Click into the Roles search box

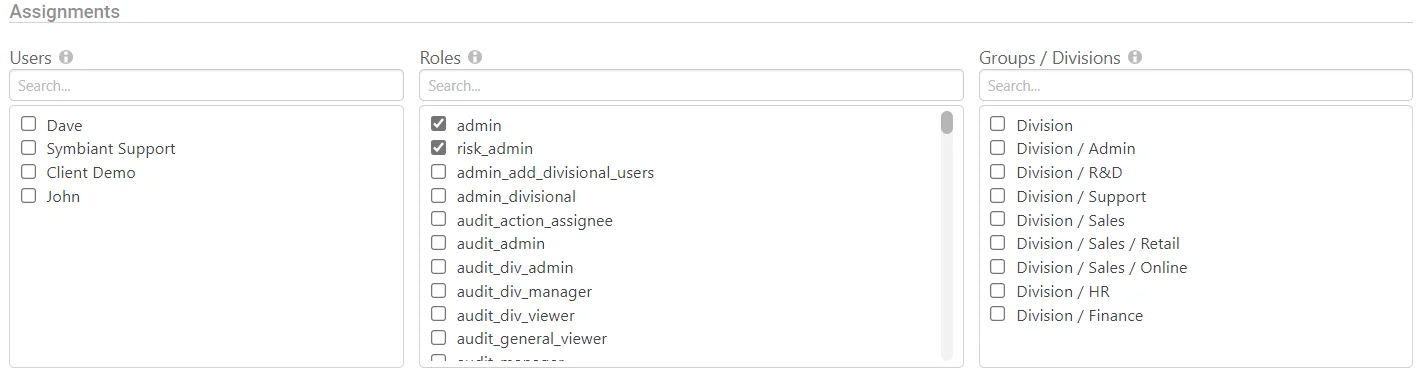[x=691, y=86]
